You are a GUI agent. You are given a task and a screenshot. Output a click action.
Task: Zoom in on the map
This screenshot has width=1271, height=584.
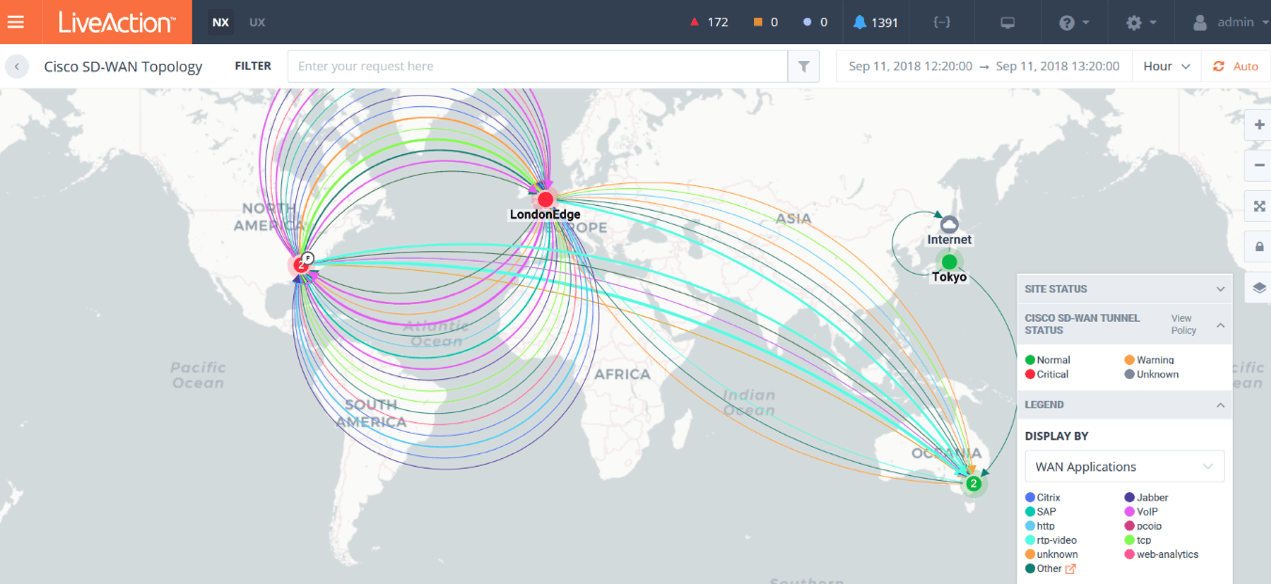(x=1259, y=126)
